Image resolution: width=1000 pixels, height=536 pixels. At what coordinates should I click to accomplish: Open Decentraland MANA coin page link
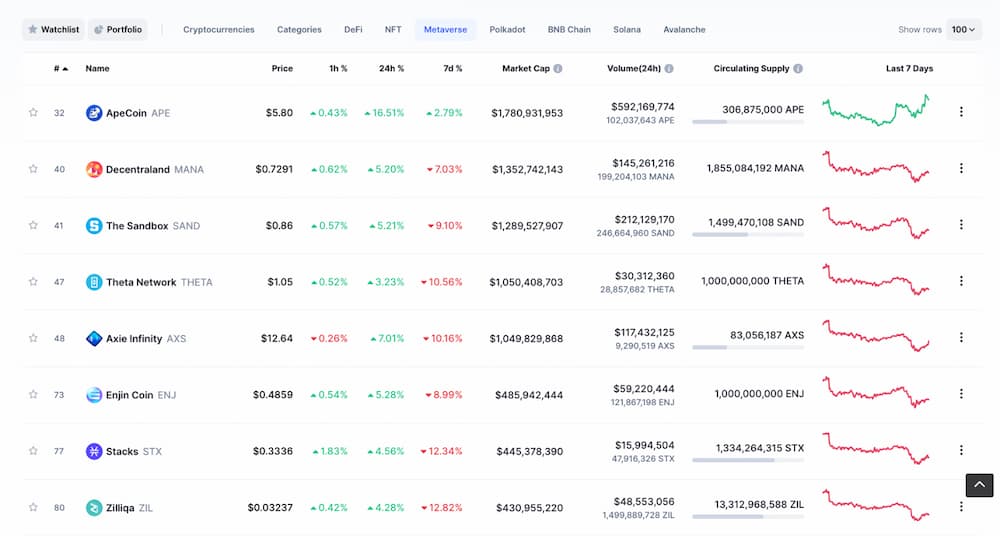(145, 169)
